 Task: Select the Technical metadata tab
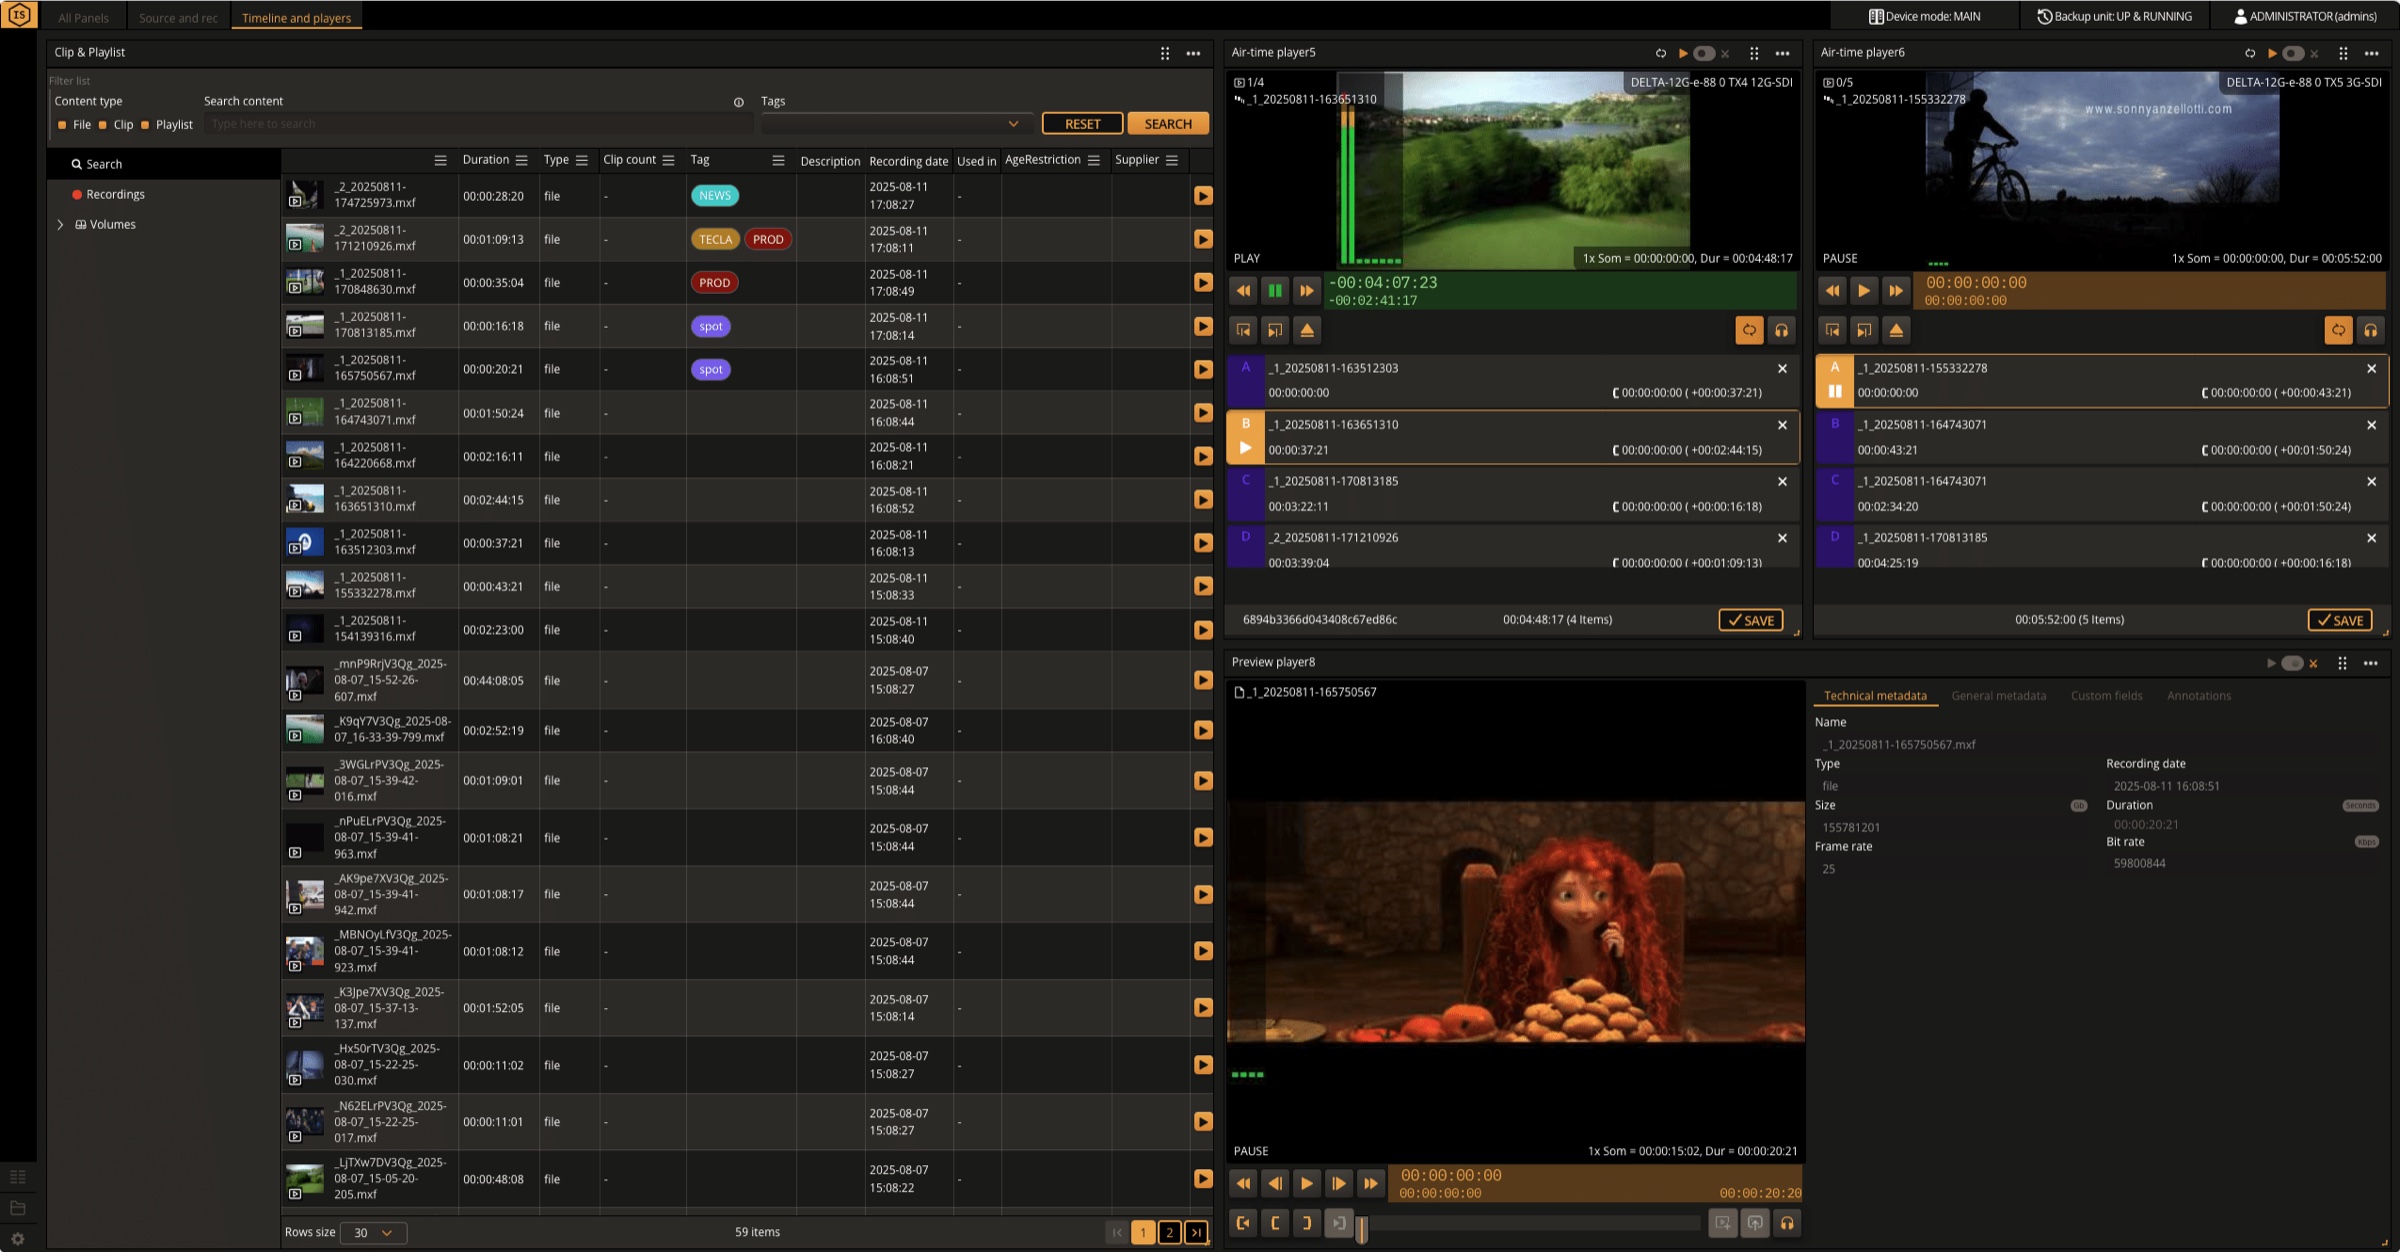[1875, 696]
